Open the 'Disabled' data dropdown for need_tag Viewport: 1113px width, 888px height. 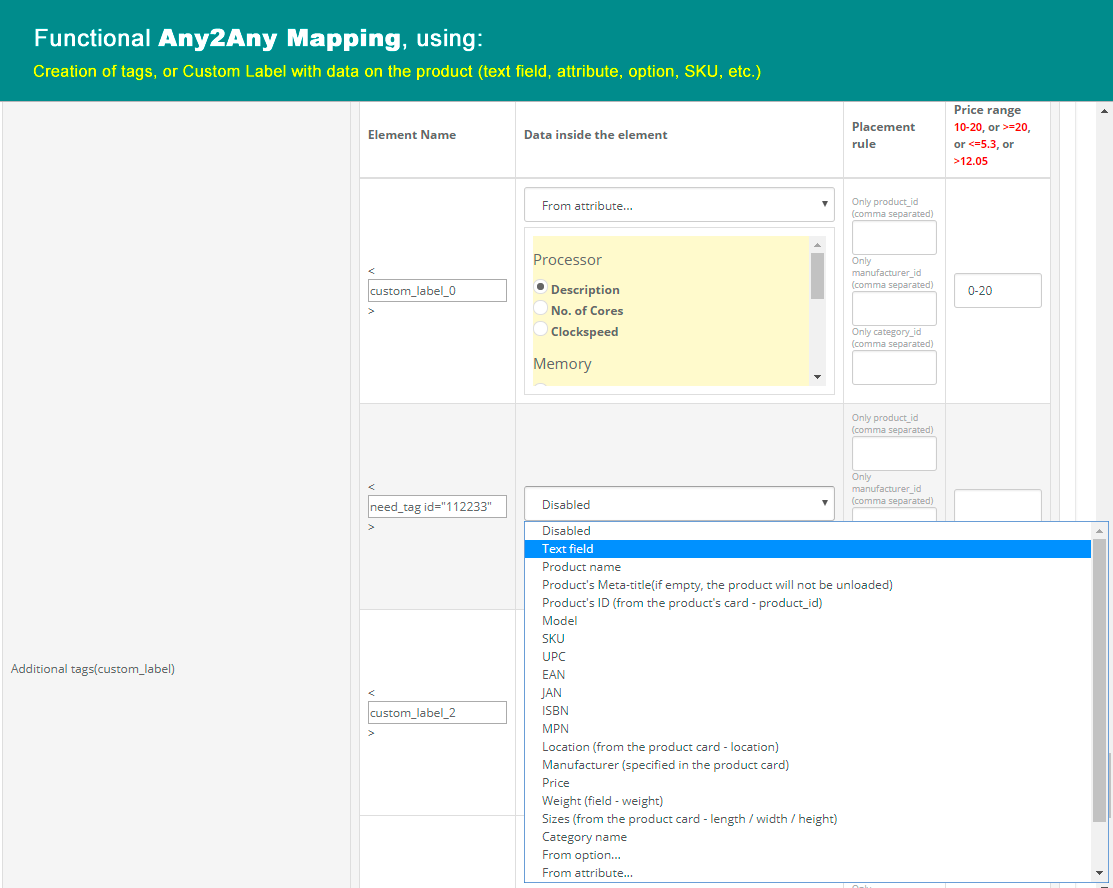[679, 504]
